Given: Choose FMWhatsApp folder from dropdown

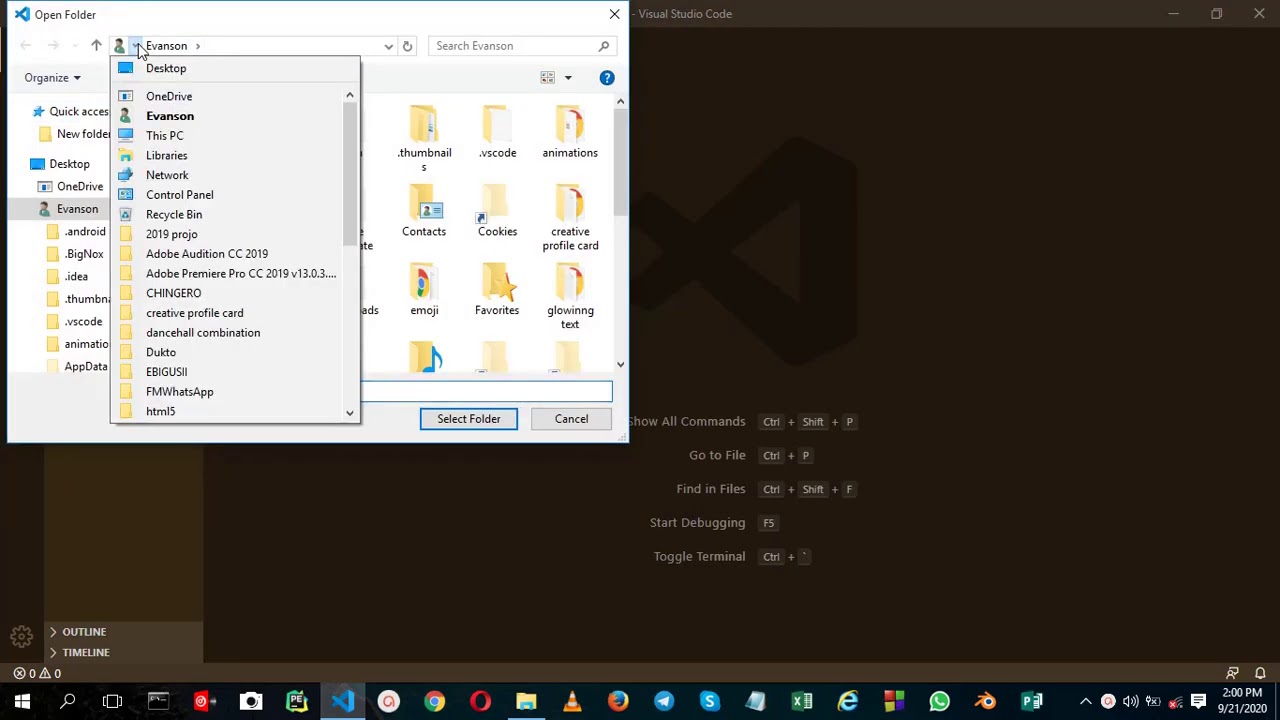Looking at the screenshot, I should tap(179, 392).
